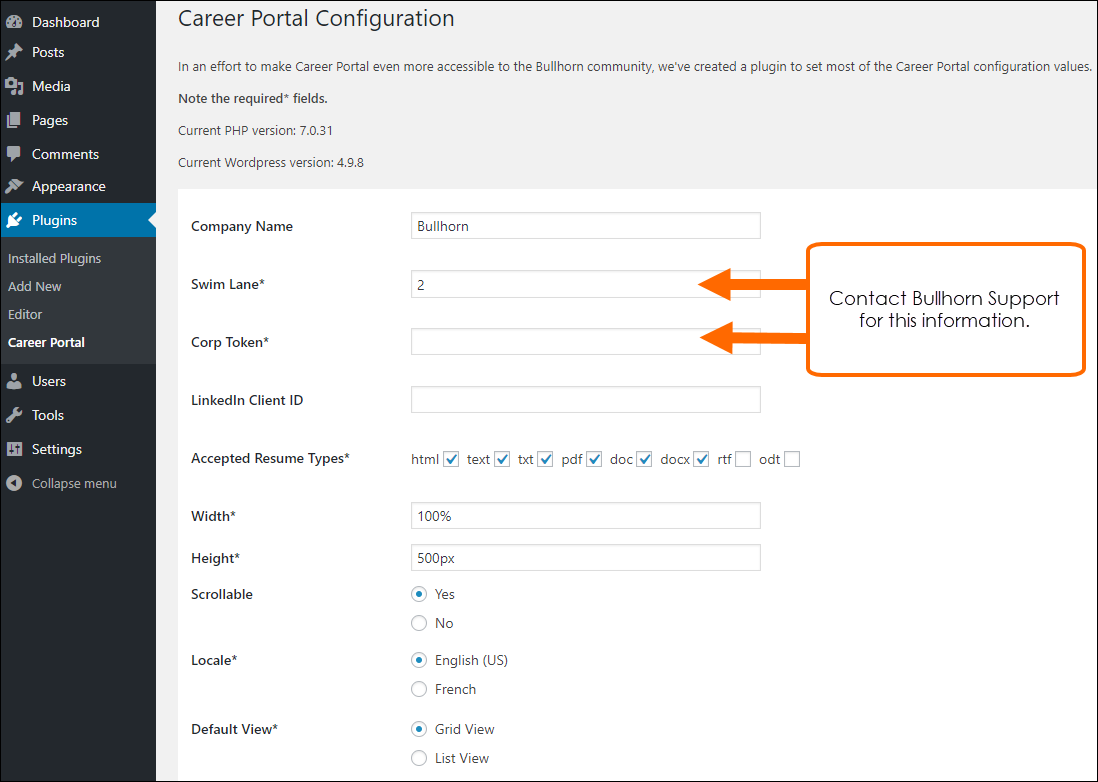
Task: Click the Comments speech bubble icon
Action: point(14,154)
